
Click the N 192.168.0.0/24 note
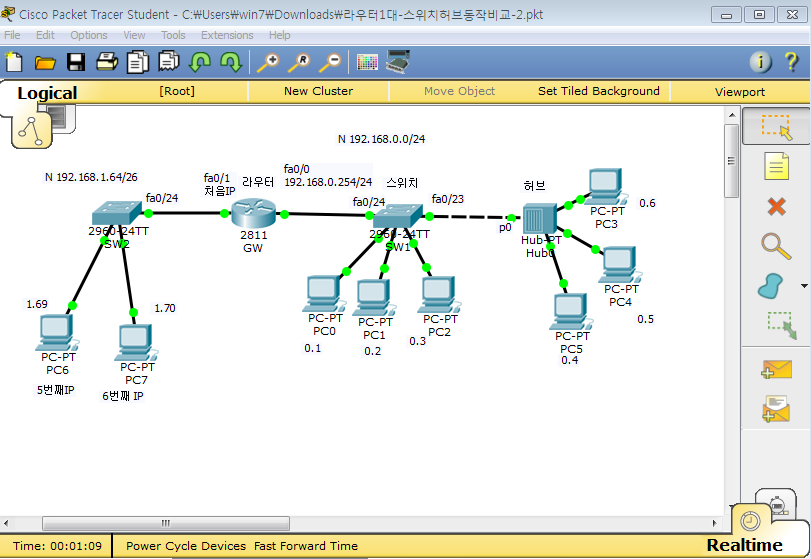pos(381,139)
